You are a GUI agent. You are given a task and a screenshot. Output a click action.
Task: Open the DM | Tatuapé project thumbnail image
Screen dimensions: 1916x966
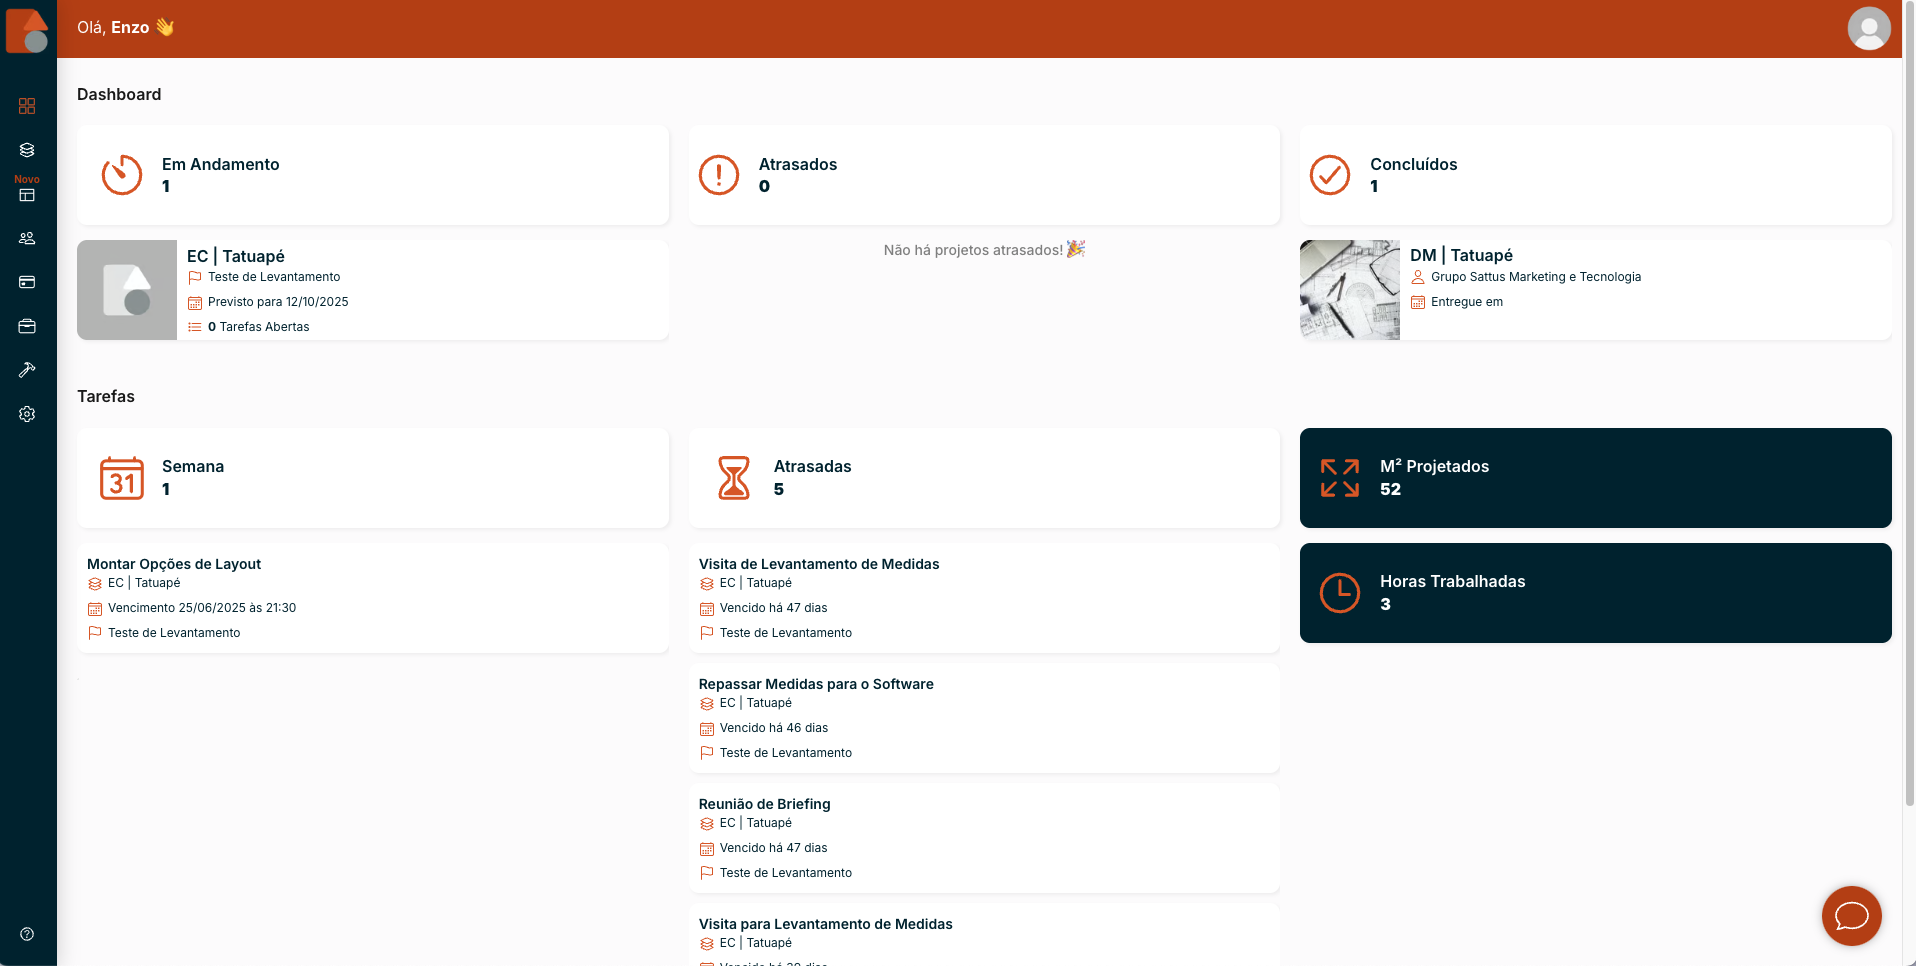pos(1349,290)
